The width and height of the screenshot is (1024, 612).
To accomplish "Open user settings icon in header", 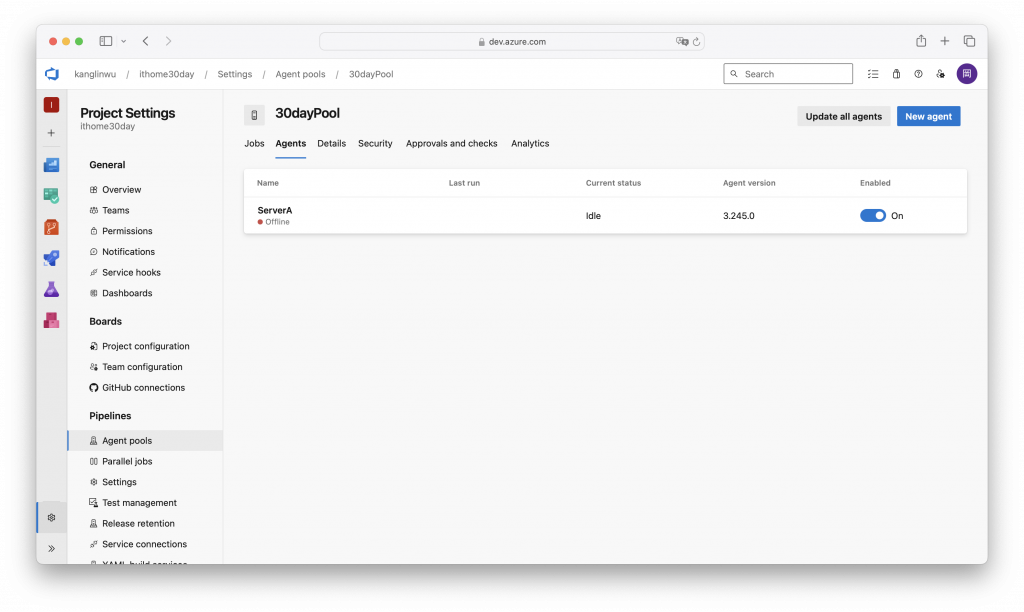I will (940, 74).
